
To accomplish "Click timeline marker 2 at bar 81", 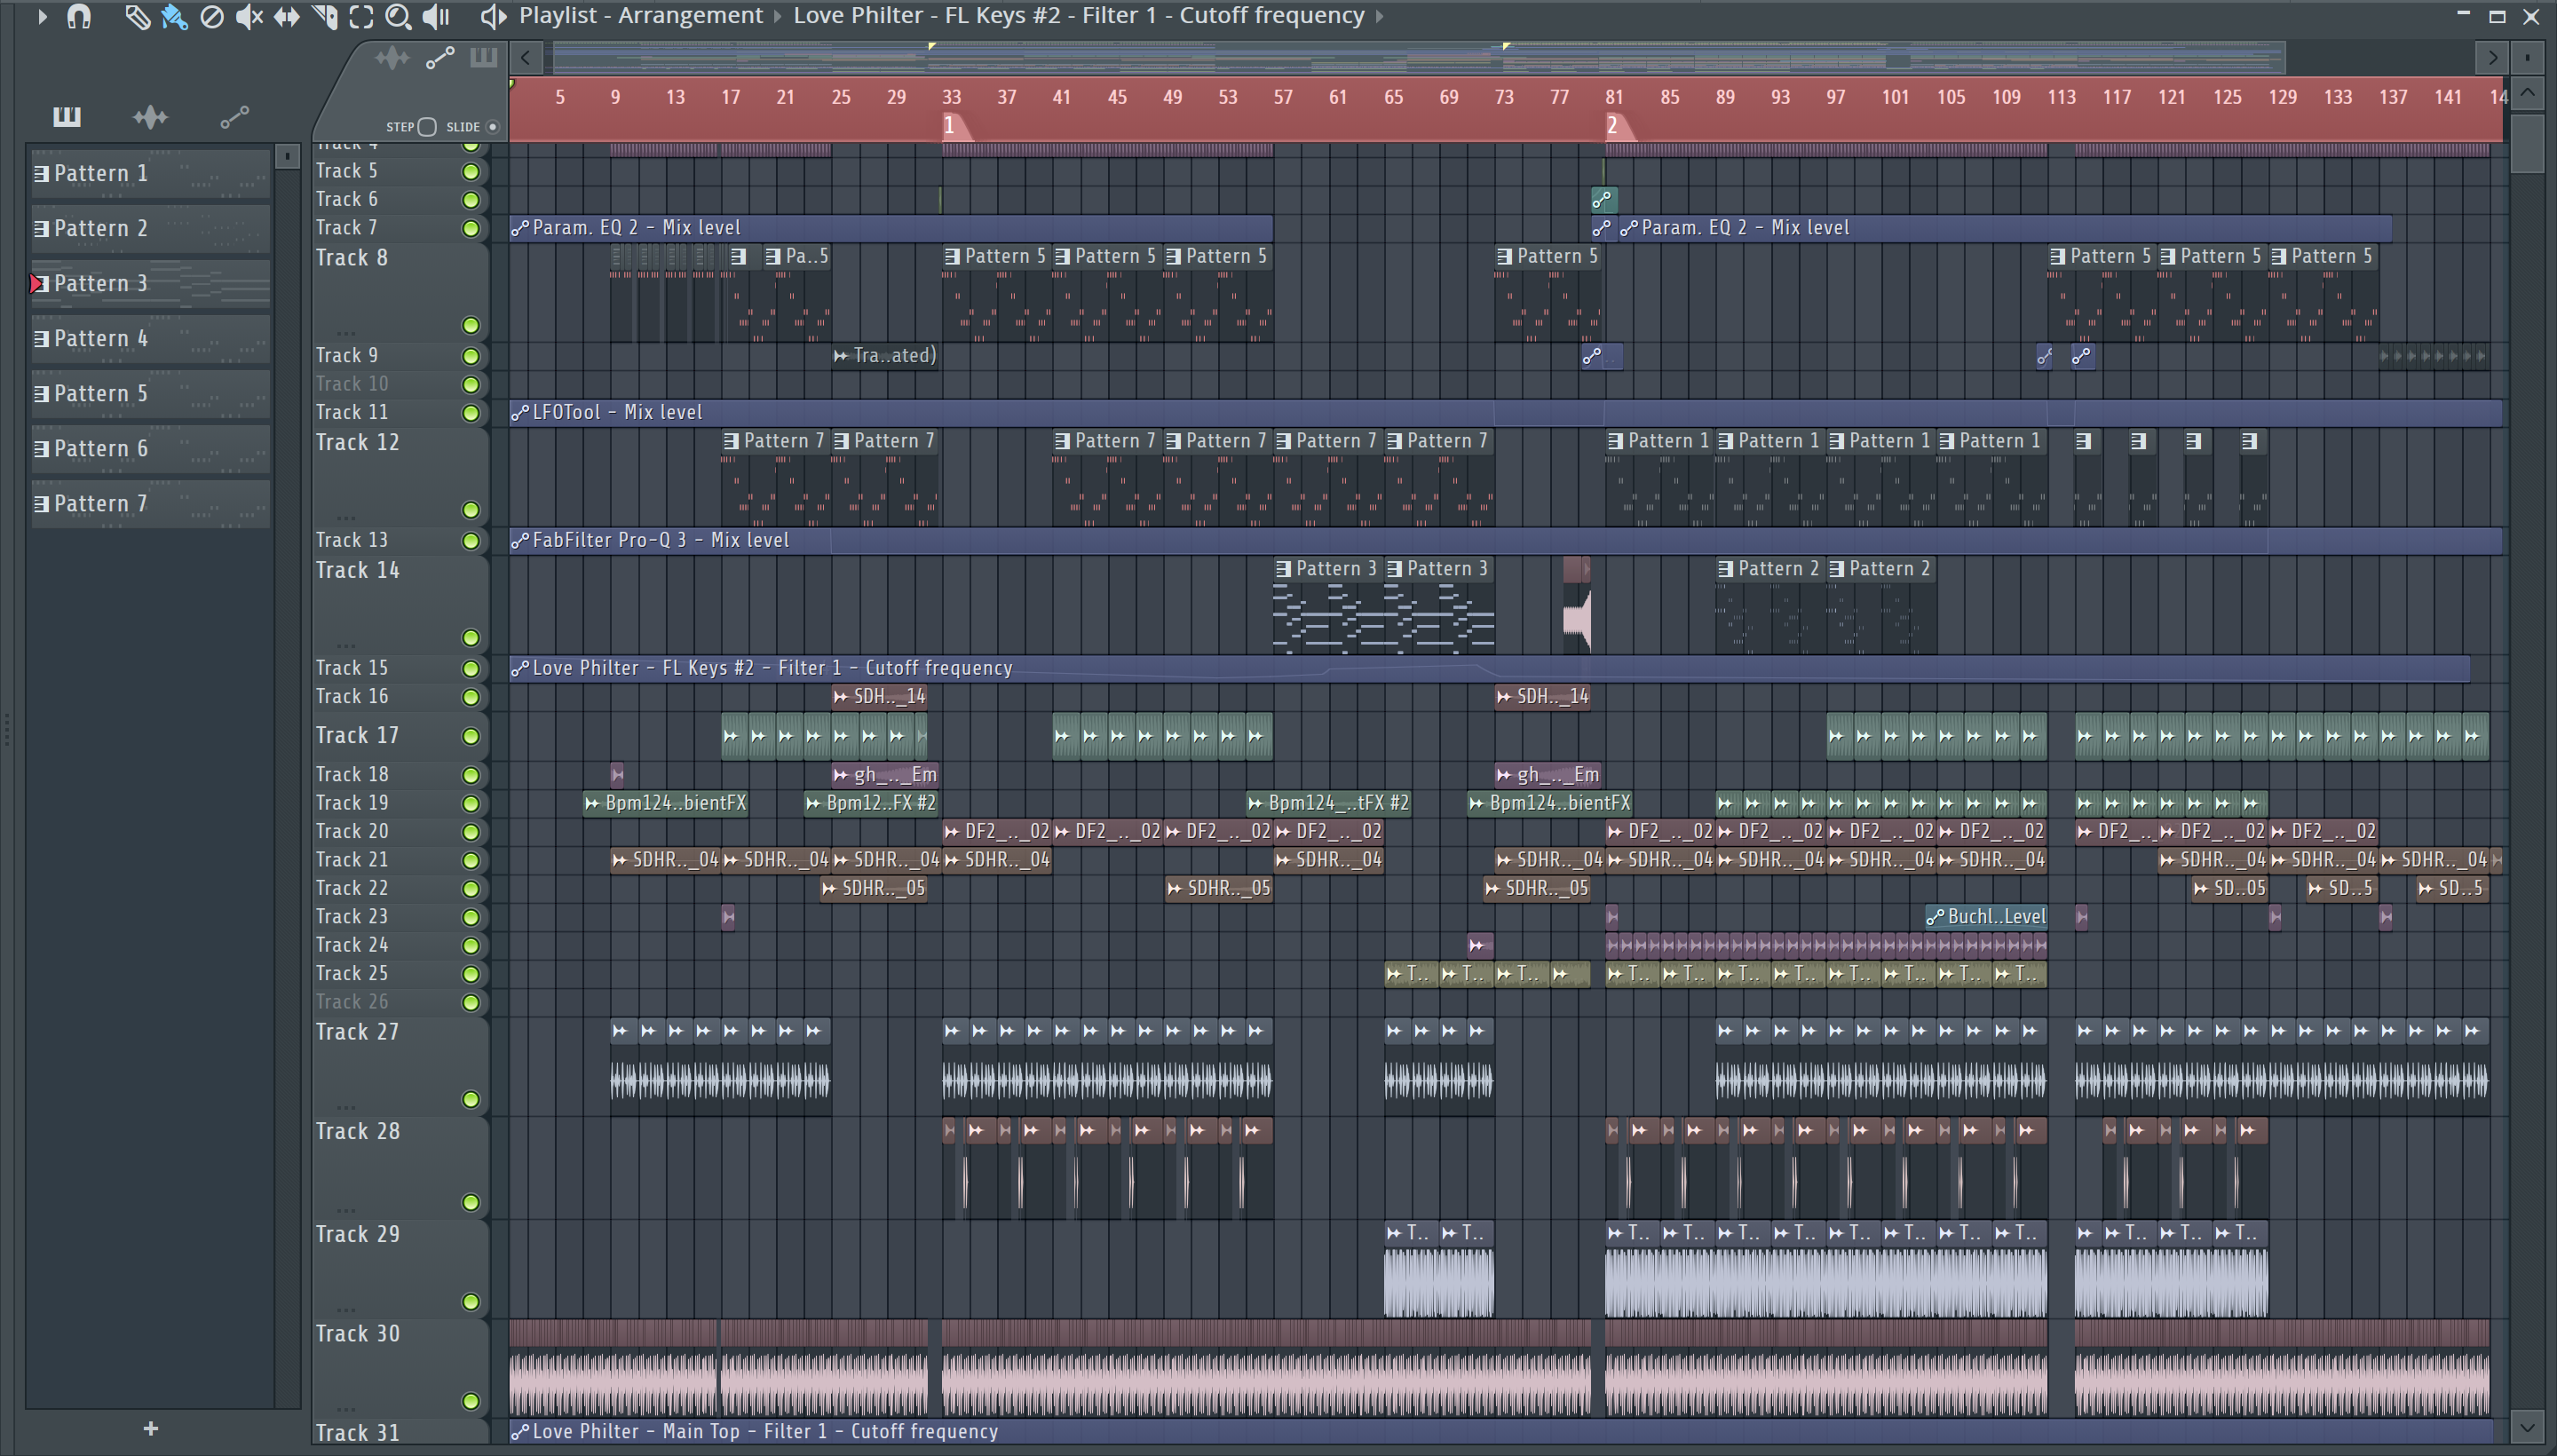I will tap(1617, 127).
